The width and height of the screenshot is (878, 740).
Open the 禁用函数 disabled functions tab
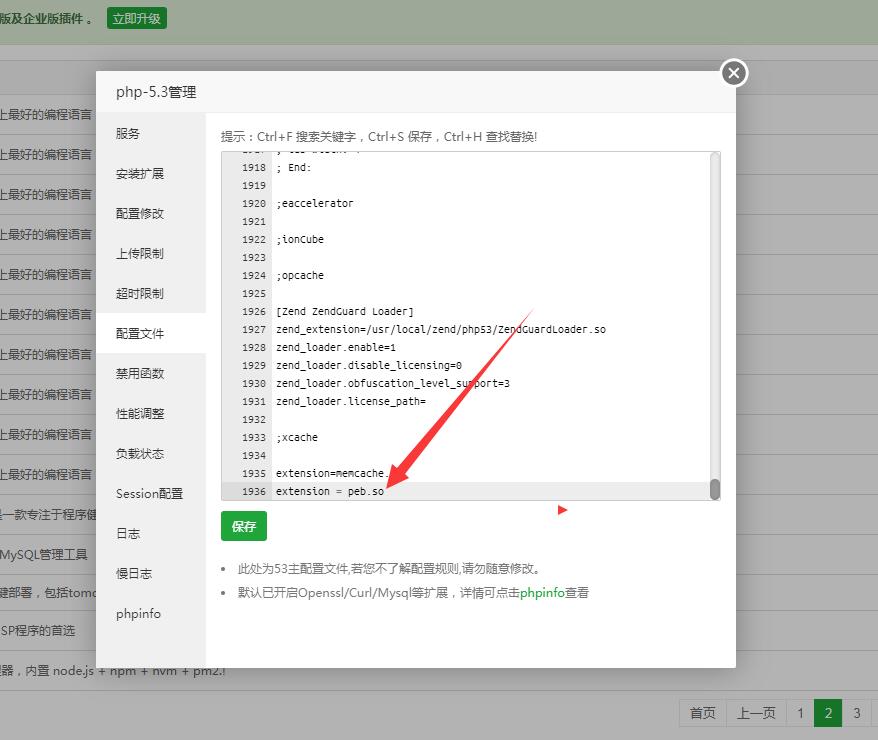(140, 373)
